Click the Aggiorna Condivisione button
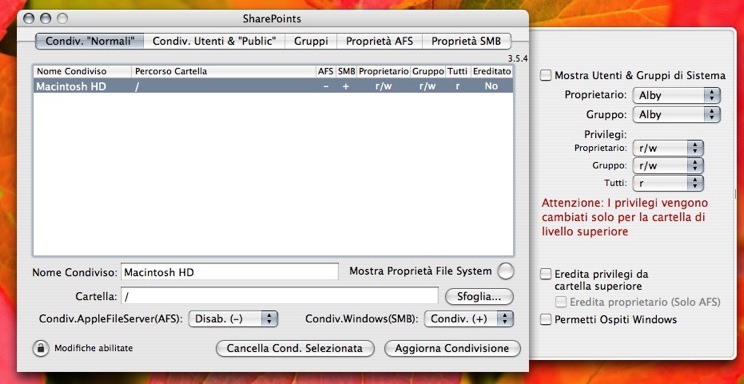Image resolution: width=744 pixels, height=384 pixels. (452, 348)
